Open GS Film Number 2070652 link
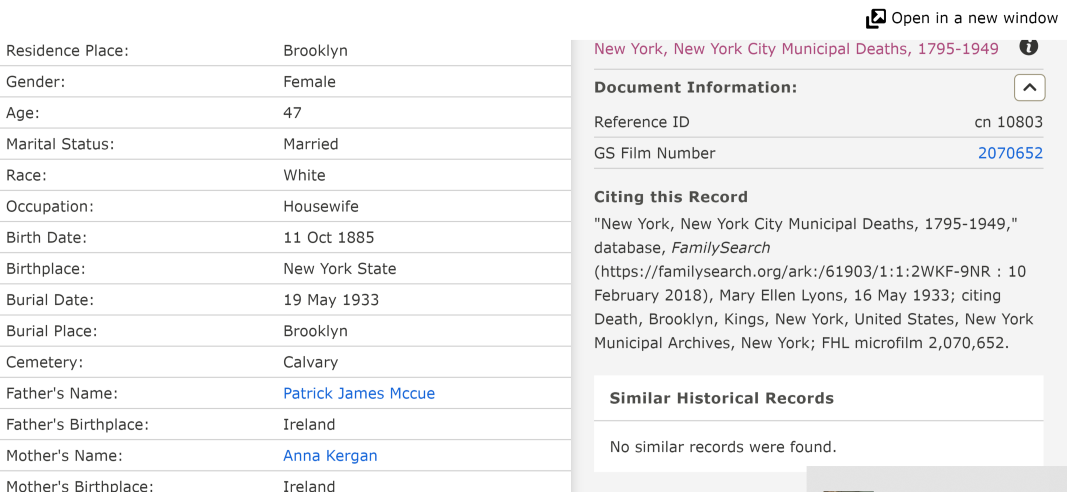Screen dimensions: 1067x492 (1010, 153)
